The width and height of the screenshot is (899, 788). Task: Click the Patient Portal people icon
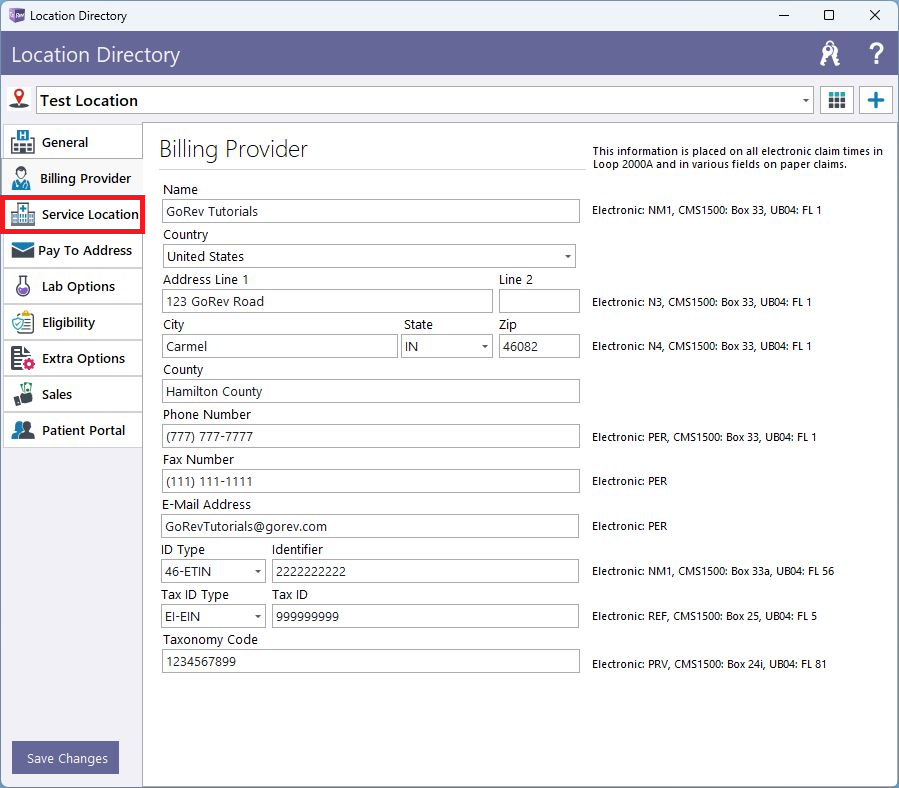pyautogui.click(x=23, y=430)
